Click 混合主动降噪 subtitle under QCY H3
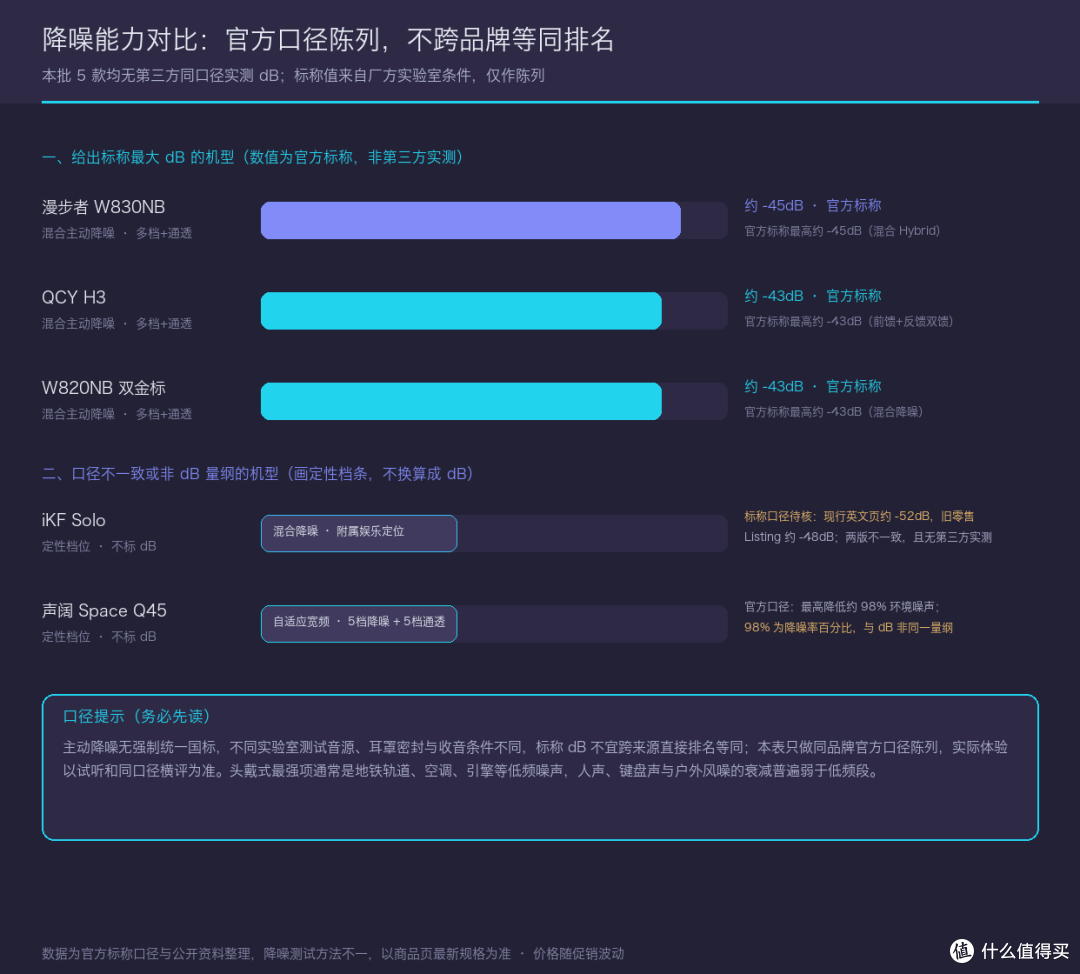This screenshot has width=1080, height=974. (117, 324)
